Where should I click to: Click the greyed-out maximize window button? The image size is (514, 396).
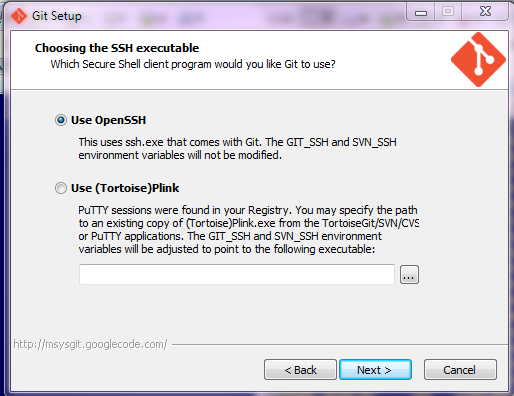pos(448,12)
